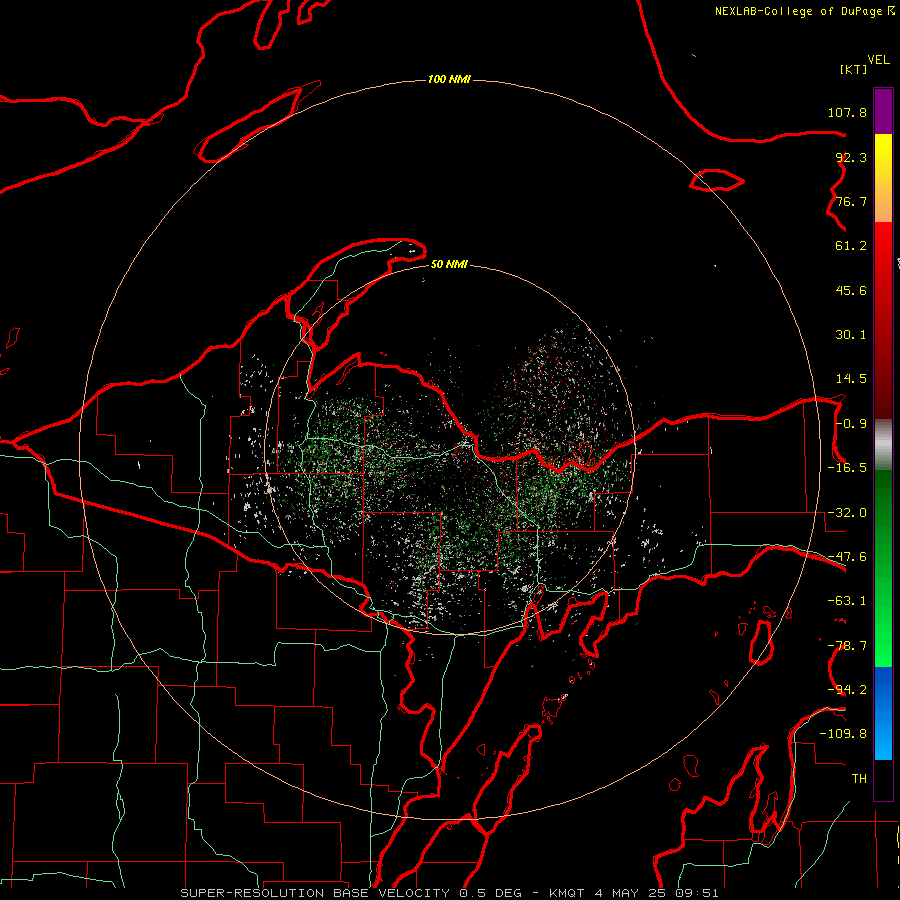The image size is (900, 900).
Task: Click the 92.3 velocity scale value
Action: tap(851, 157)
